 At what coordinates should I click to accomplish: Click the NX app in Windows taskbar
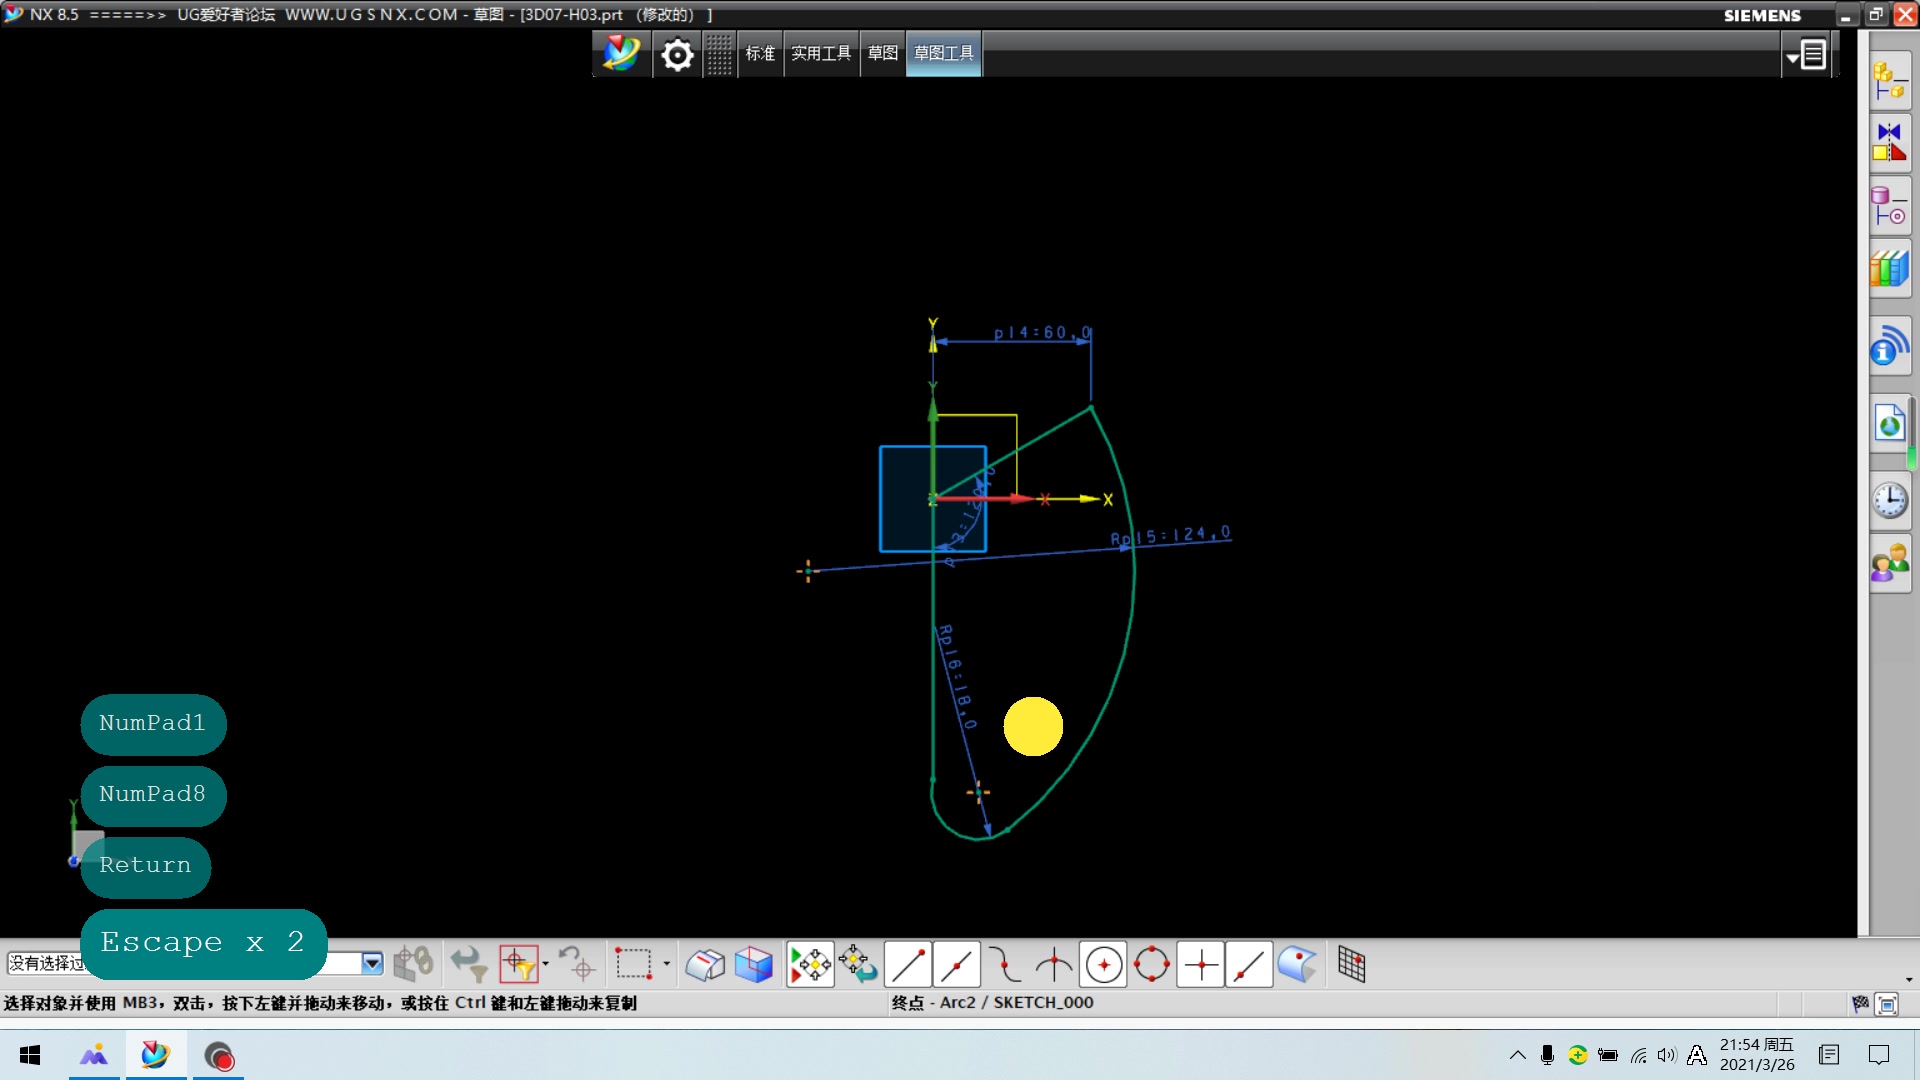pos(155,1056)
